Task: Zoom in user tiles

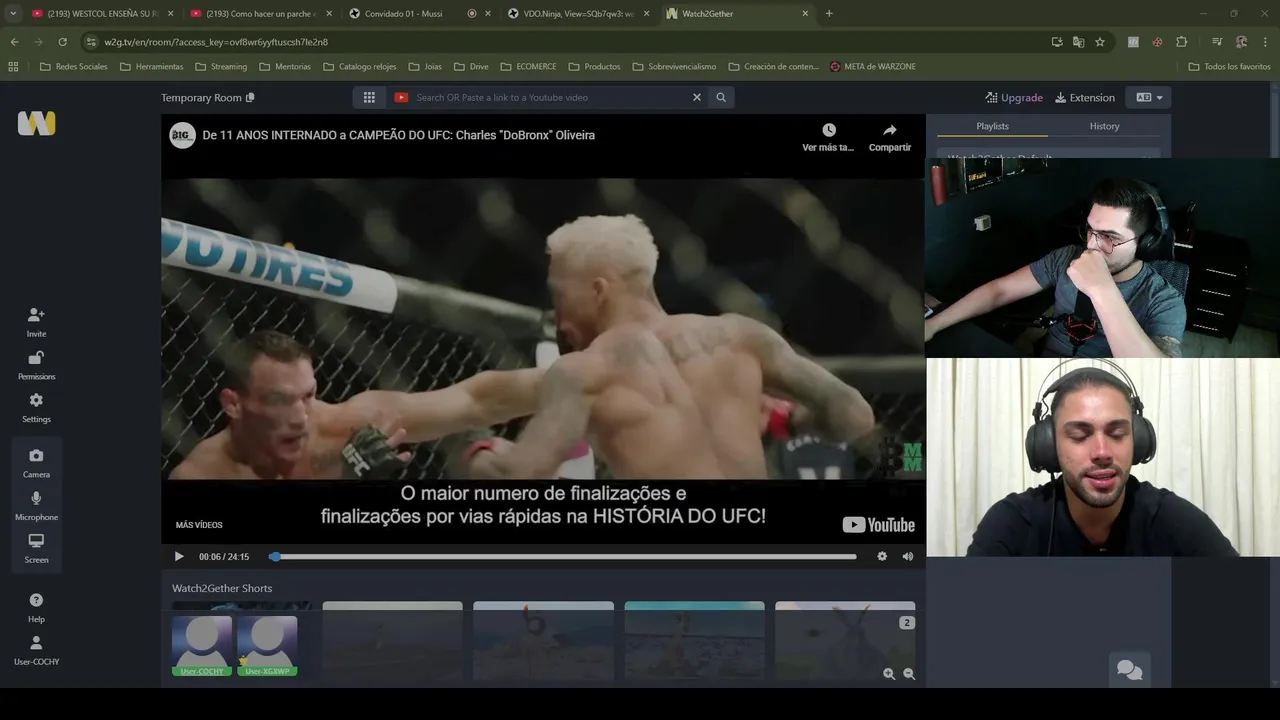Action: [889, 674]
